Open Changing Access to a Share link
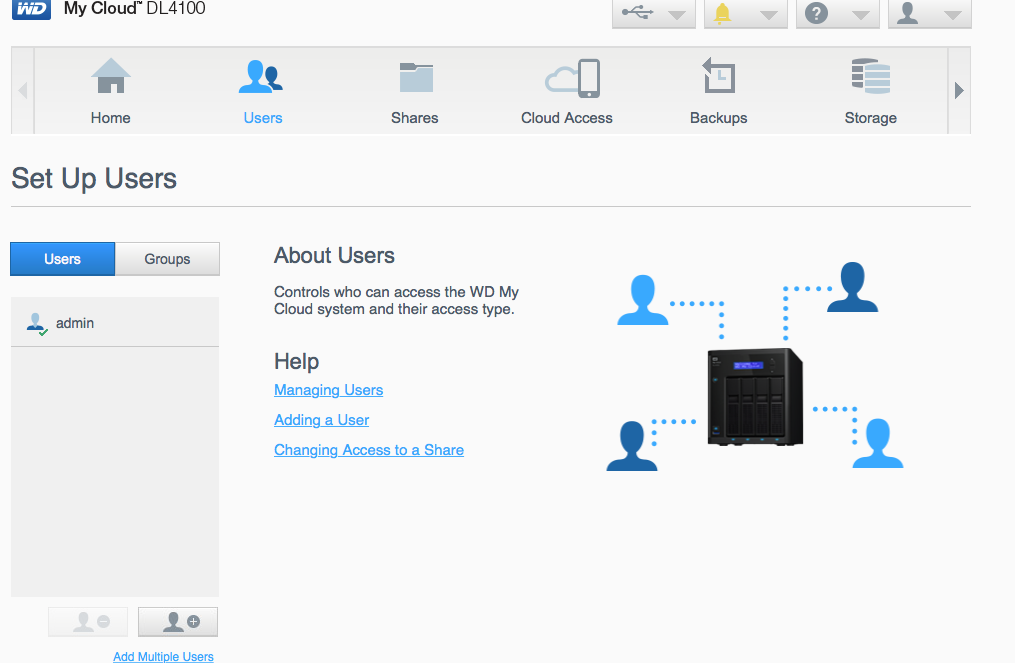The image size is (1015, 663). (x=369, y=450)
